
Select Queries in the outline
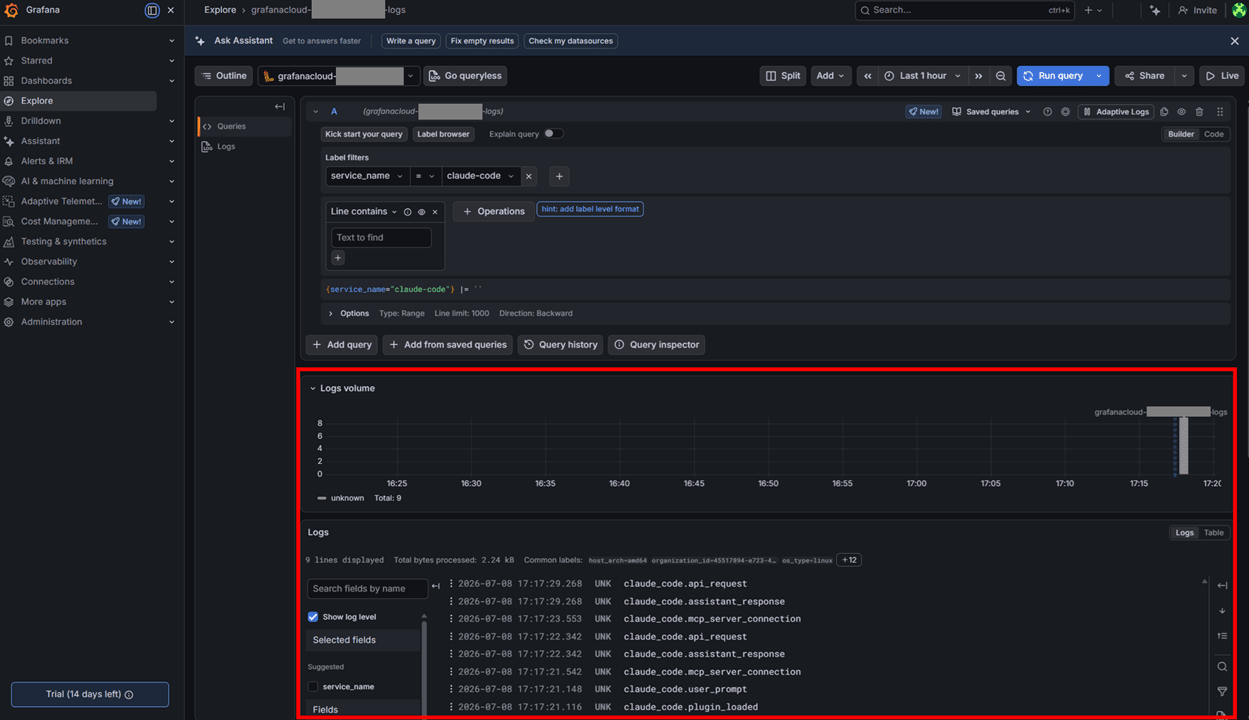[x=244, y=126]
